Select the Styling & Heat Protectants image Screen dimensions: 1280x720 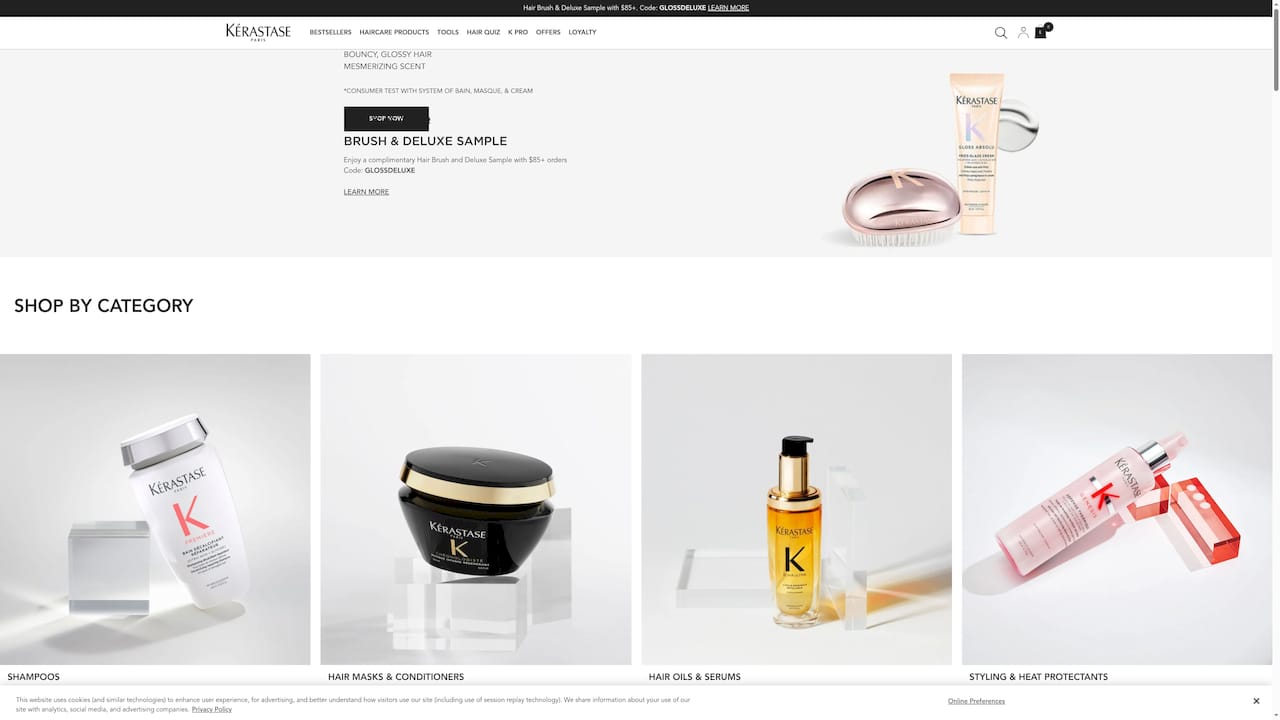pyautogui.click(x=1117, y=509)
